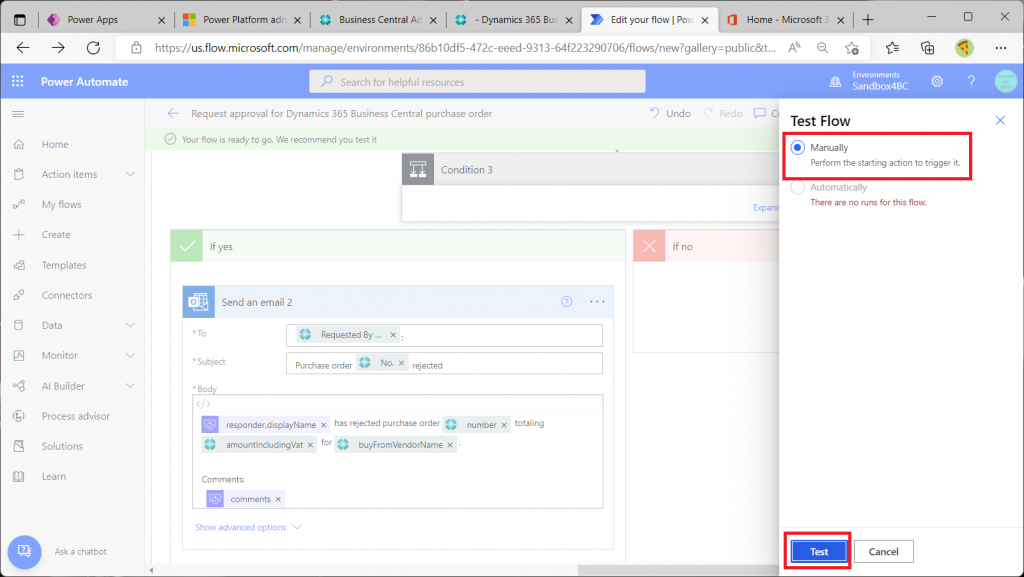Screen dimensions: 1024x577
Task: Open the chatbot assistant icon
Action: coord(25,552)
